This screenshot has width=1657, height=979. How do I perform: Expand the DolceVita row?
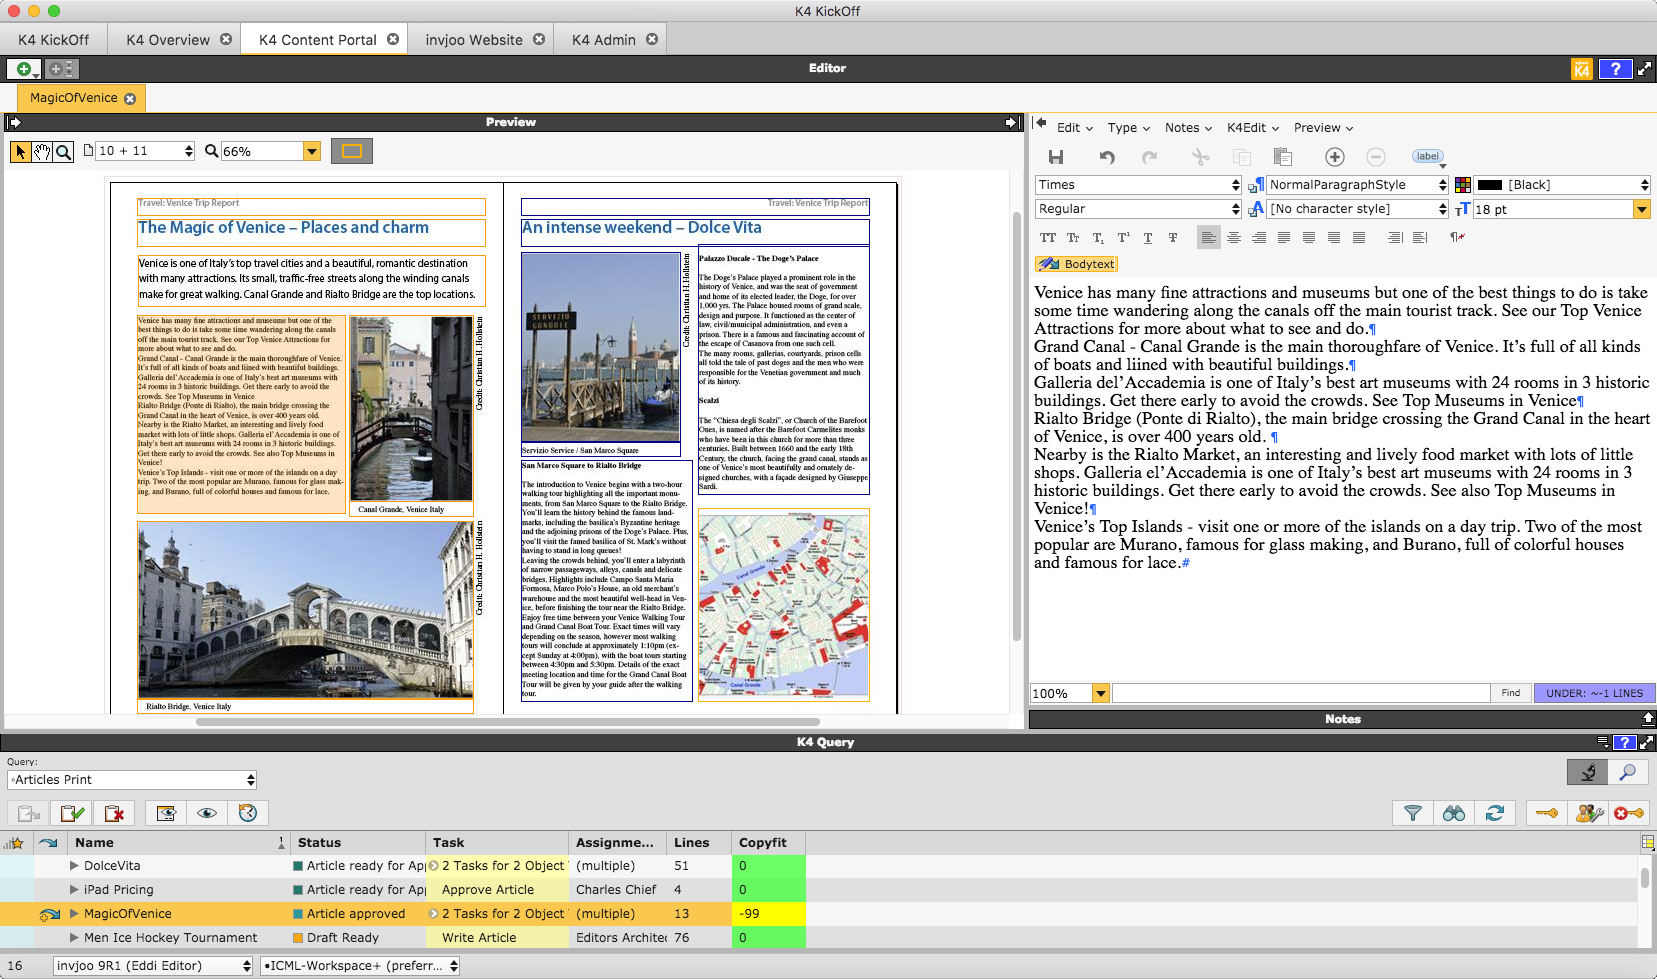click(x=74, y=866)
